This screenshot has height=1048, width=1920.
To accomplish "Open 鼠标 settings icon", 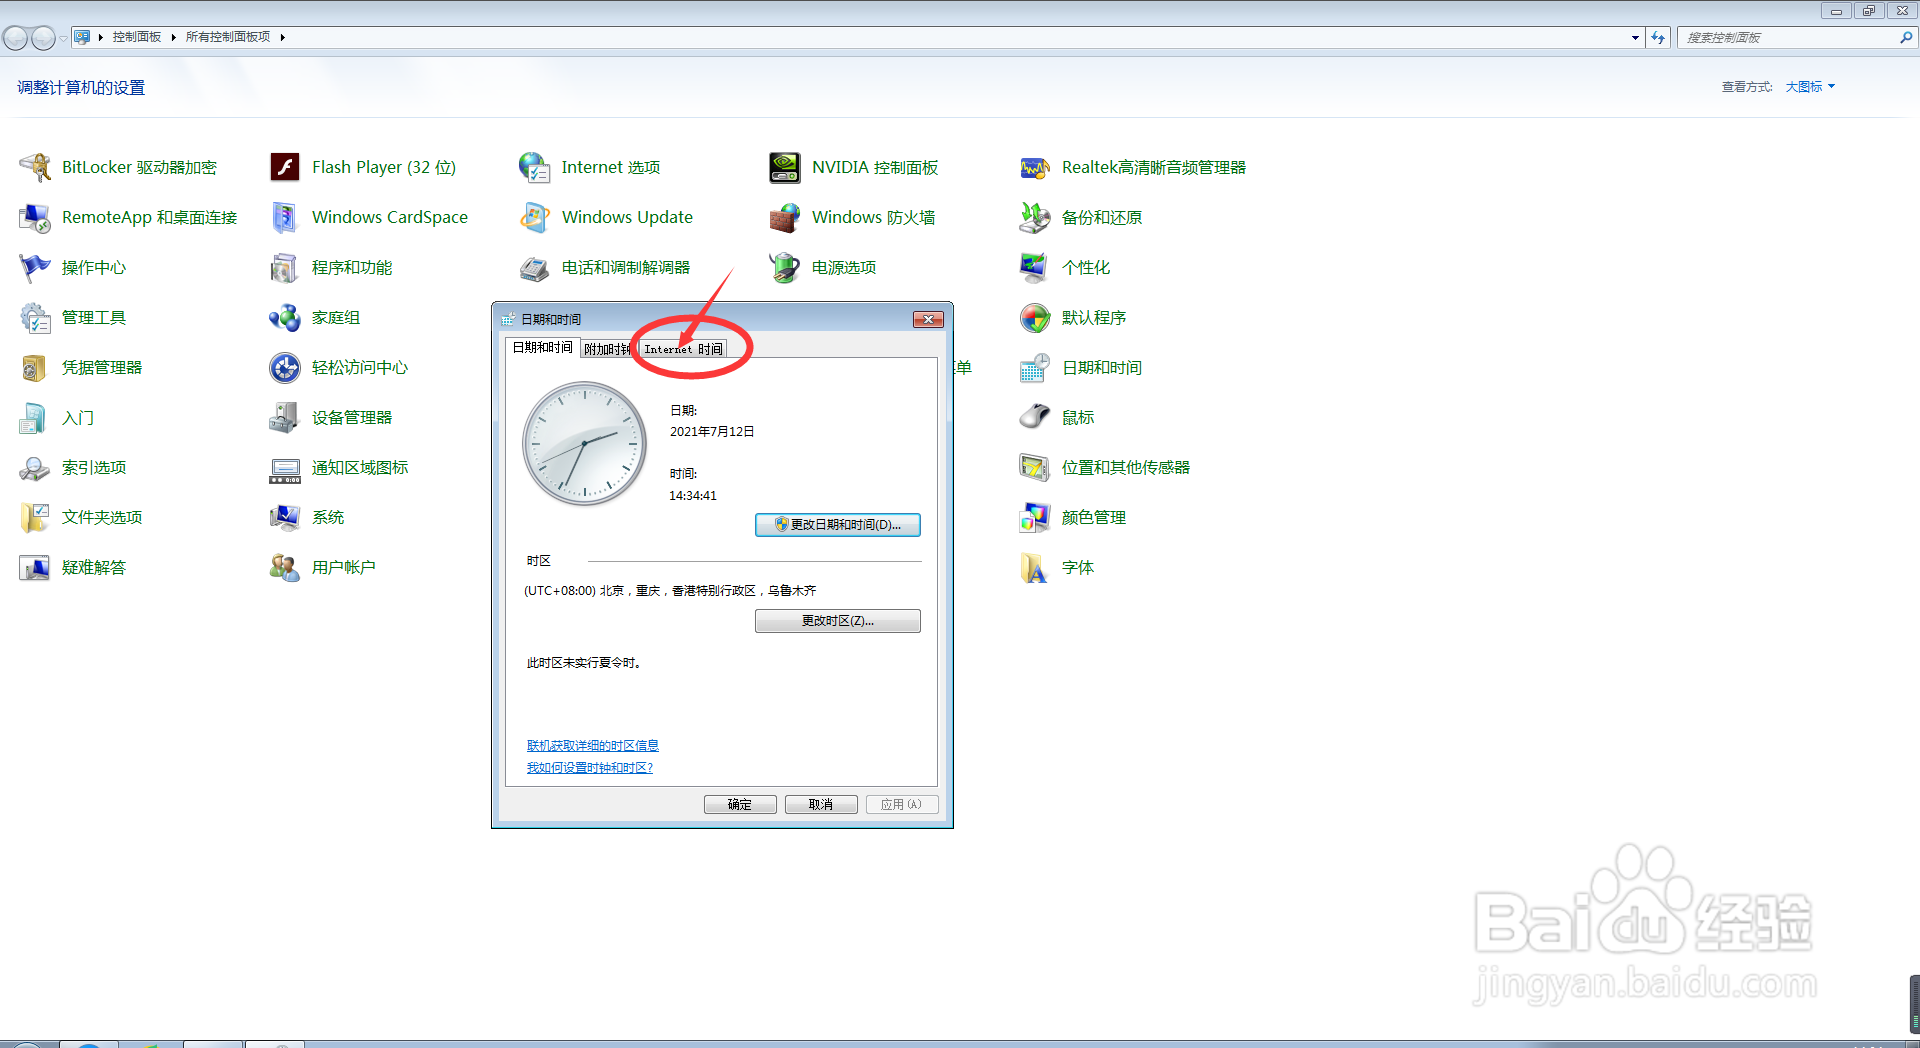I will click(1035, 417).
